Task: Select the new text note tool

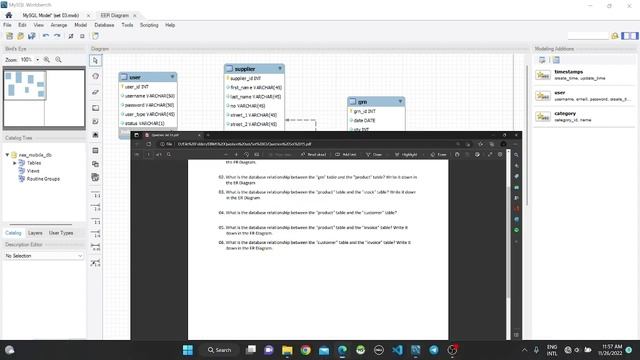Action: pyautogui.click(x=96, y=122)
